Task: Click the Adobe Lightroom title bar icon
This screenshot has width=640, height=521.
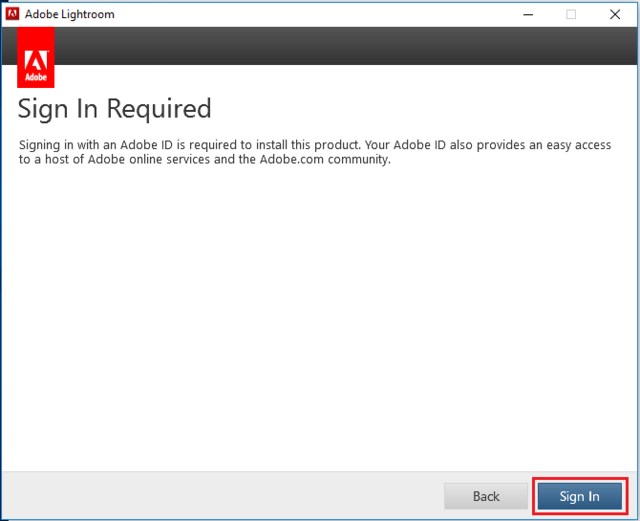Action: tap(13, 14)
